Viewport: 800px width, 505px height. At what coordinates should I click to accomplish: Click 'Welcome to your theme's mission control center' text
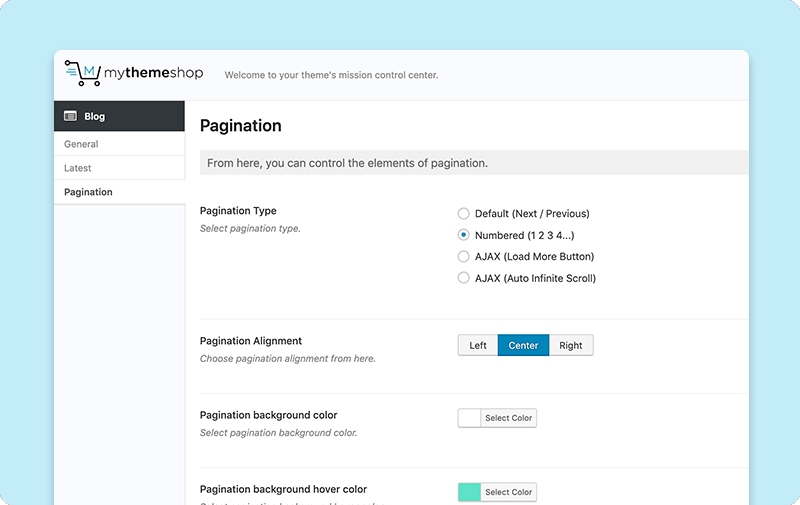tap(331, 75)
